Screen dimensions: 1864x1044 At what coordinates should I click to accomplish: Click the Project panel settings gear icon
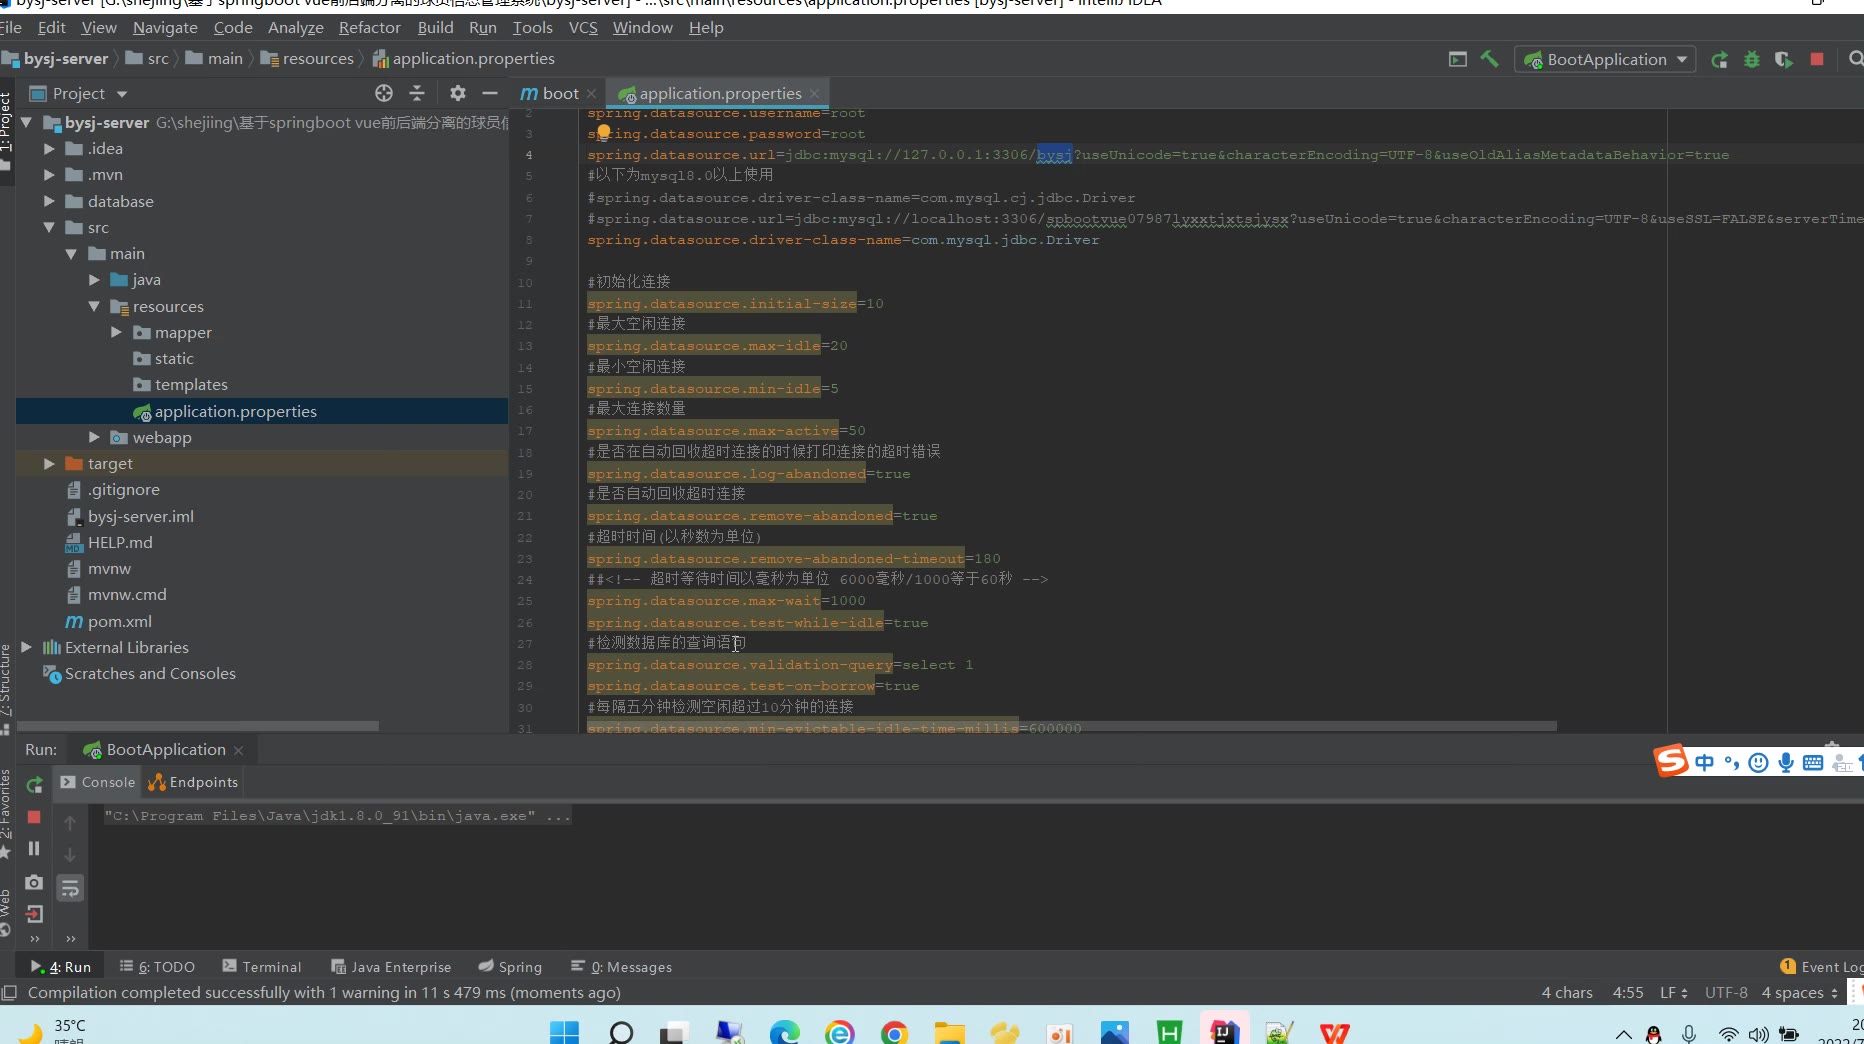click(x=457, y=93)
